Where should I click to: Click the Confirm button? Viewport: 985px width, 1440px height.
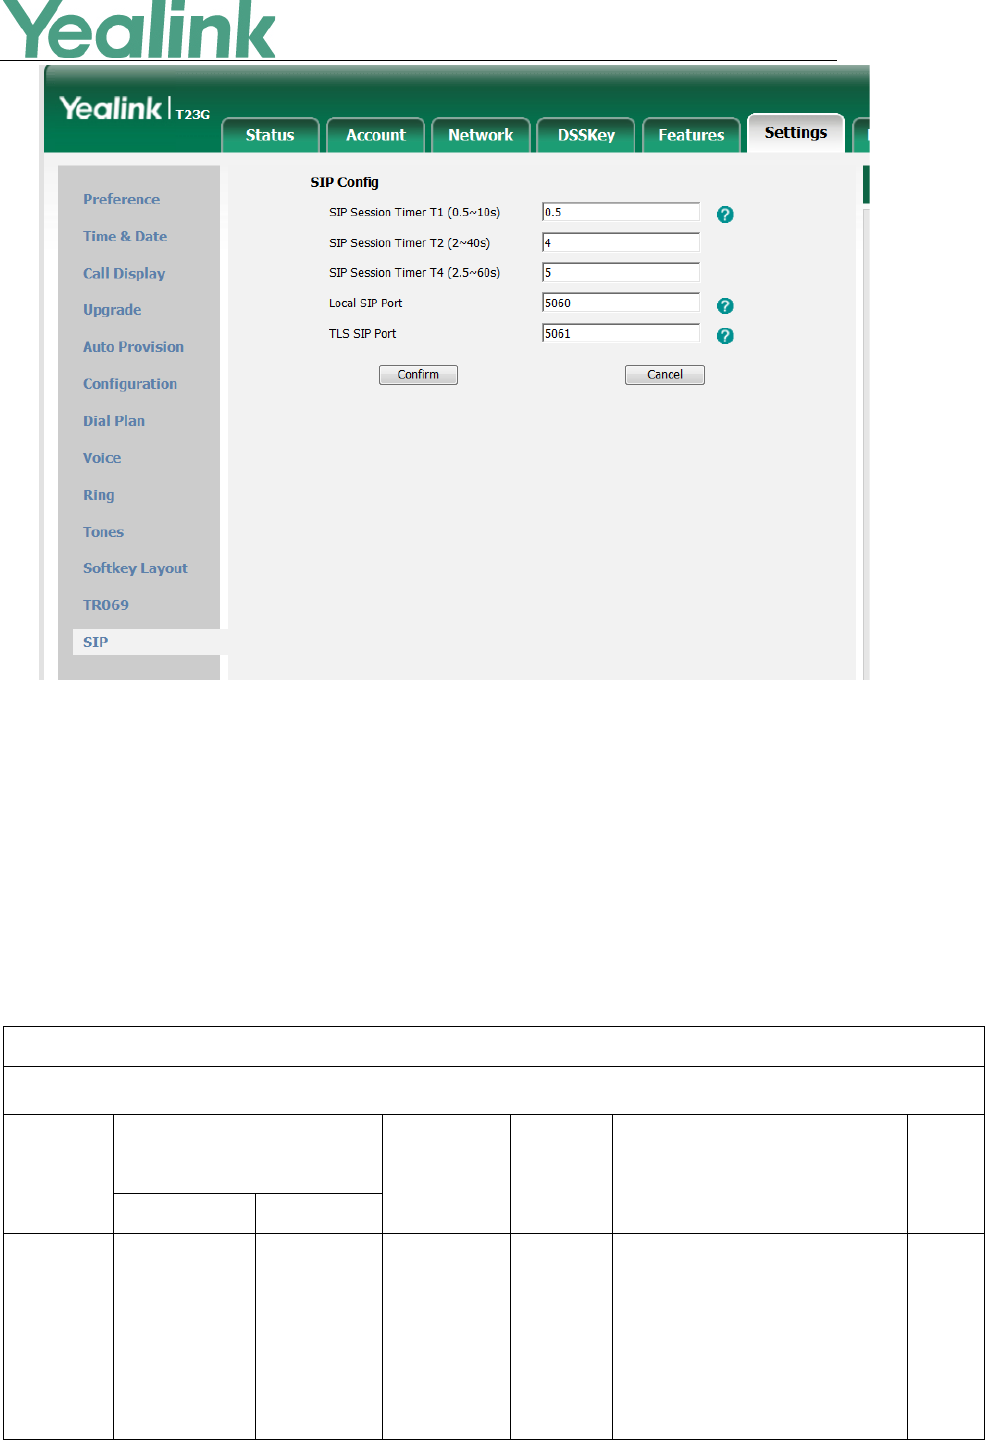point(418,375)
